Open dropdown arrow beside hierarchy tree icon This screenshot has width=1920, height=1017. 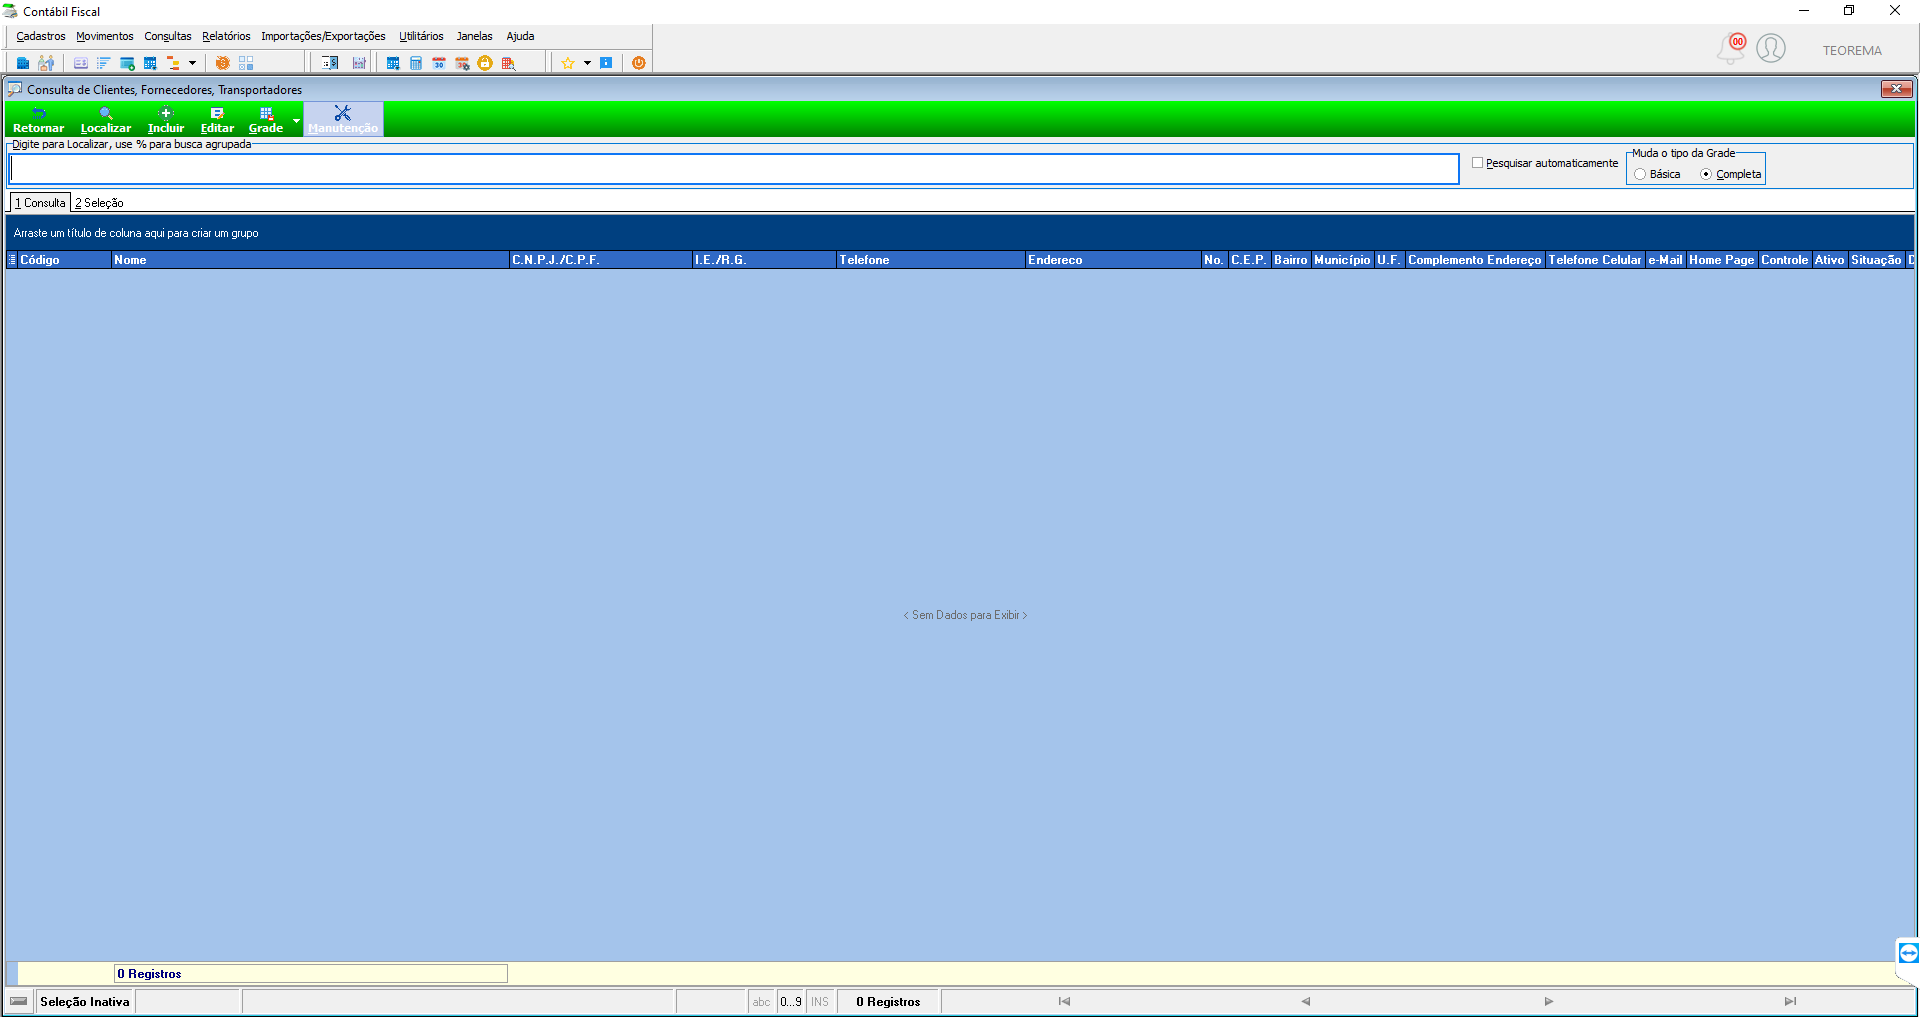192,63
